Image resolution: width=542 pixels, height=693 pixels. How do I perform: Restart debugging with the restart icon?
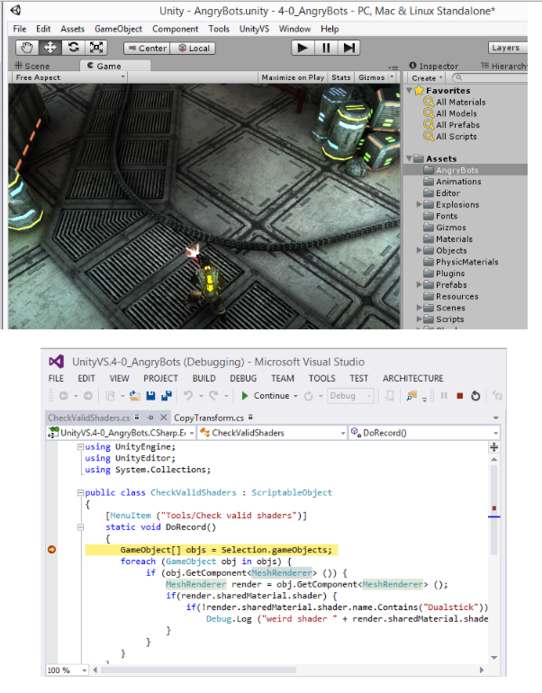click(x=476, y=396)
